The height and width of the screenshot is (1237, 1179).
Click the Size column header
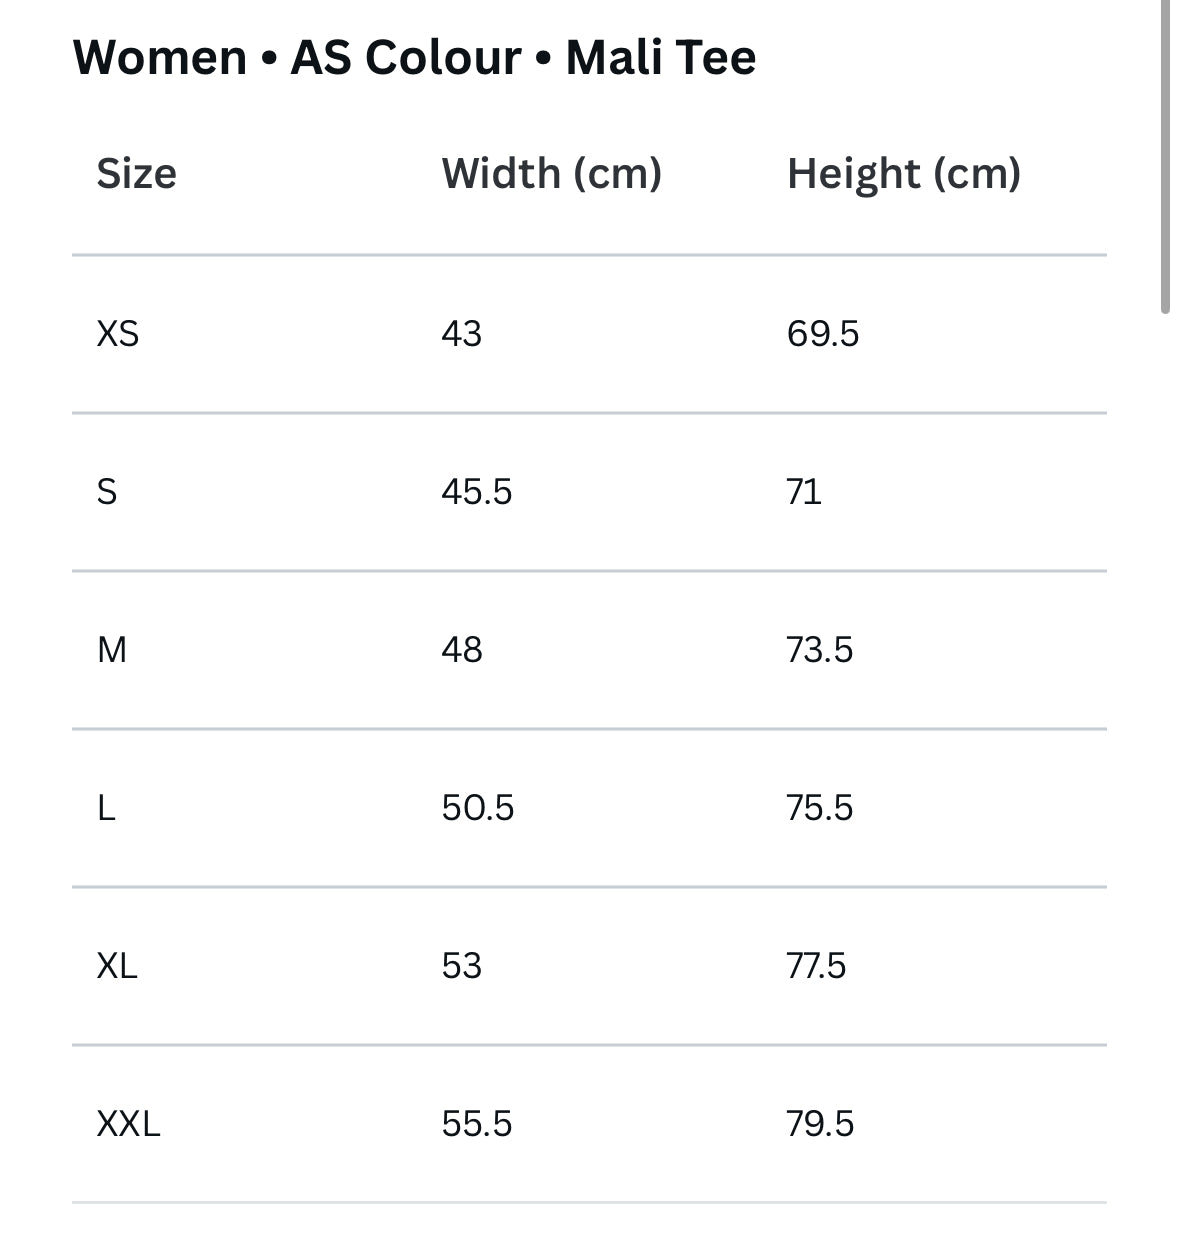[x=136, y=174]
